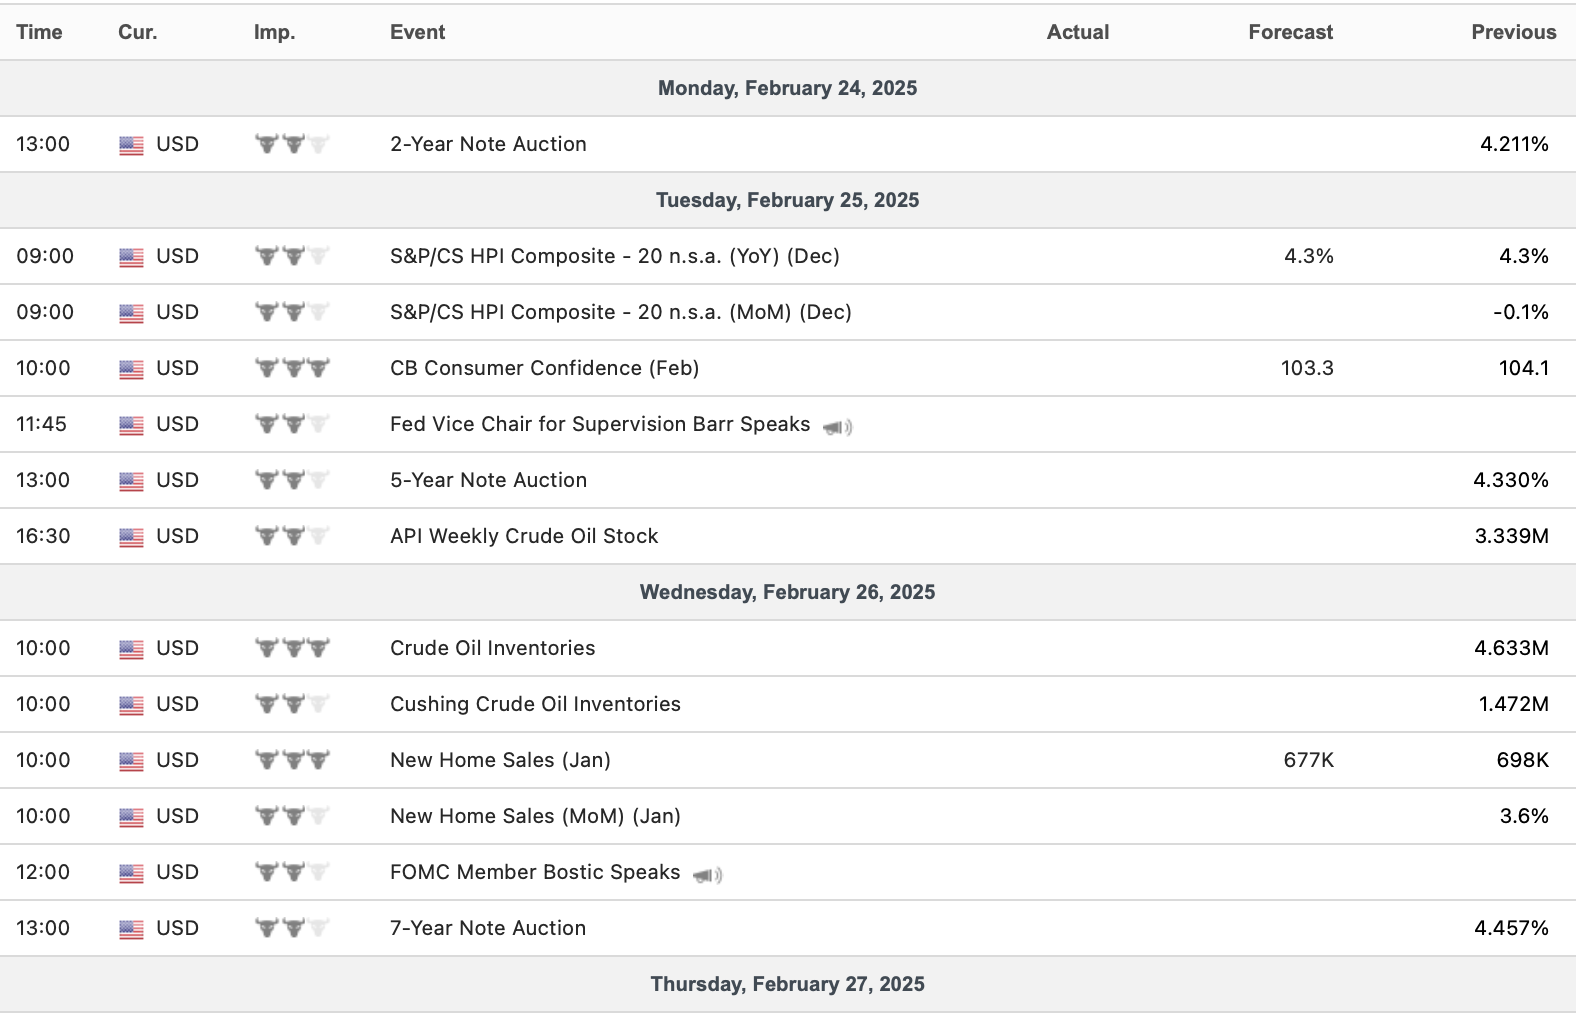
Task: Open the CB Consumer Confidence (Feb) event
Action: click(x=544, y=368)
